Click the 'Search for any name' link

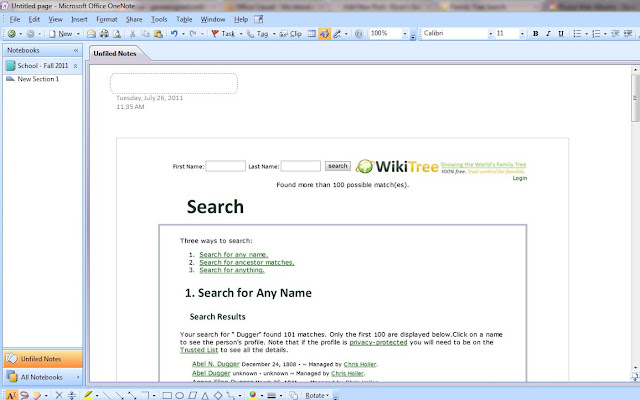click(x=233, y=254)
